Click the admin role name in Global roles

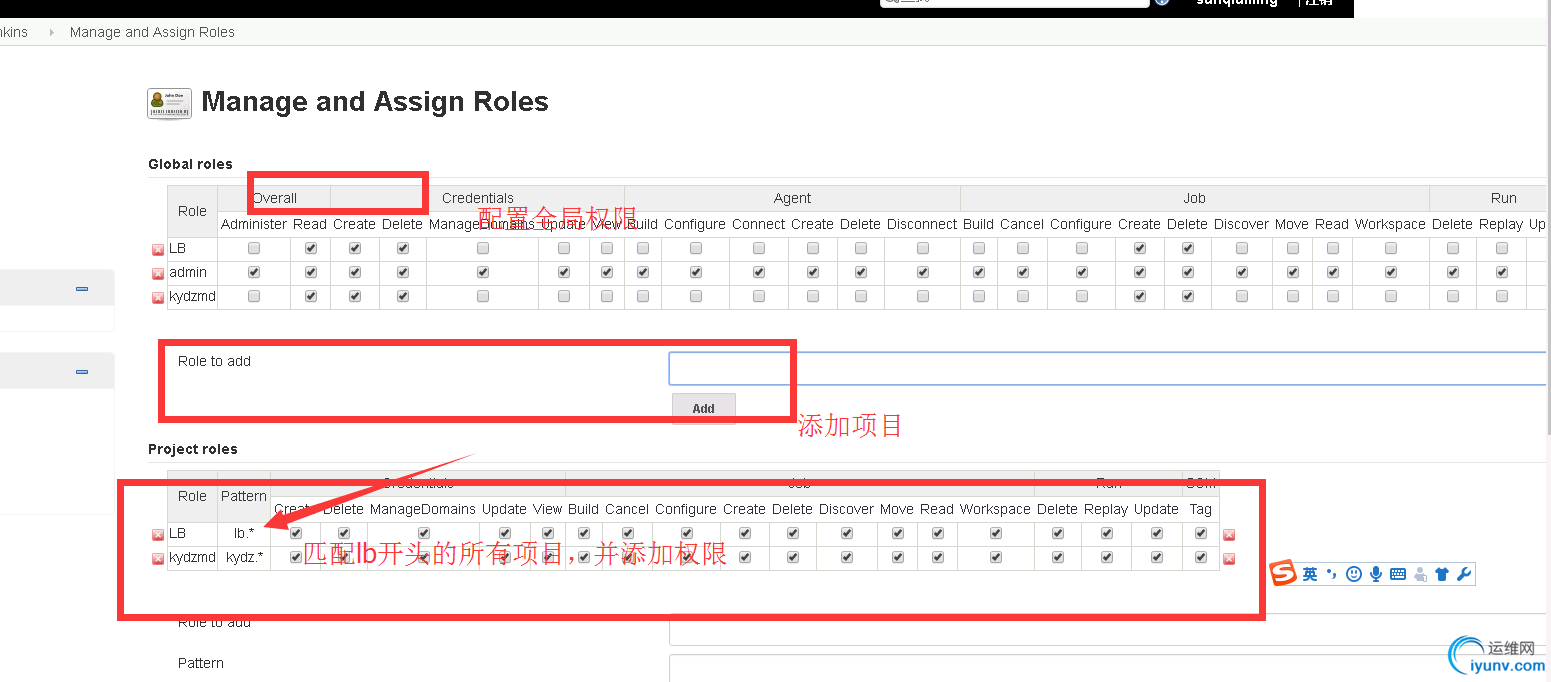click(188, 272)
